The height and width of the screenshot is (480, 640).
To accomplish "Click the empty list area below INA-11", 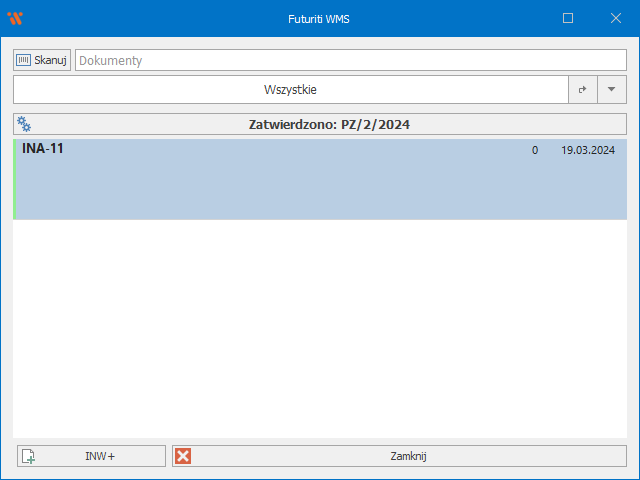I will click(320, 330).
